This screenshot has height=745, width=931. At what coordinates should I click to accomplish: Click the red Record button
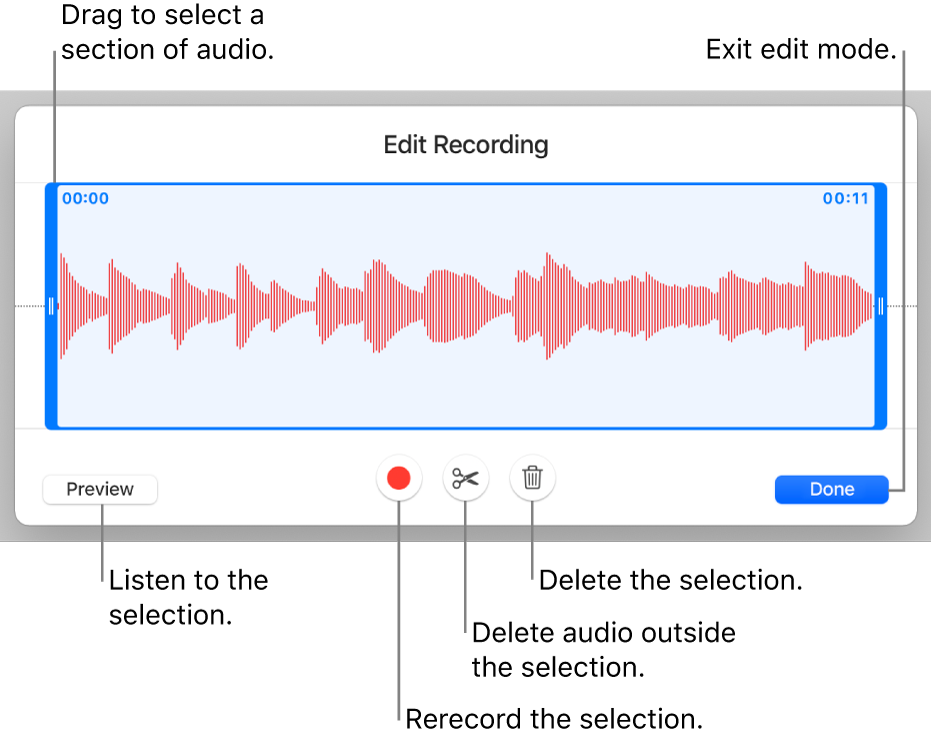coord(399,479)
